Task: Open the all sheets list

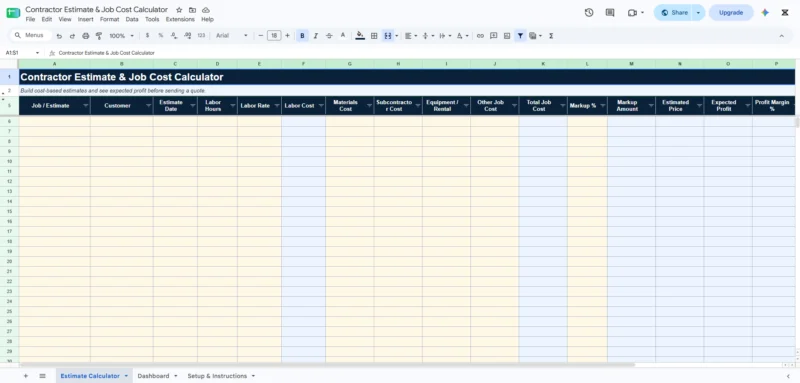Action: (x=42, y=376)
